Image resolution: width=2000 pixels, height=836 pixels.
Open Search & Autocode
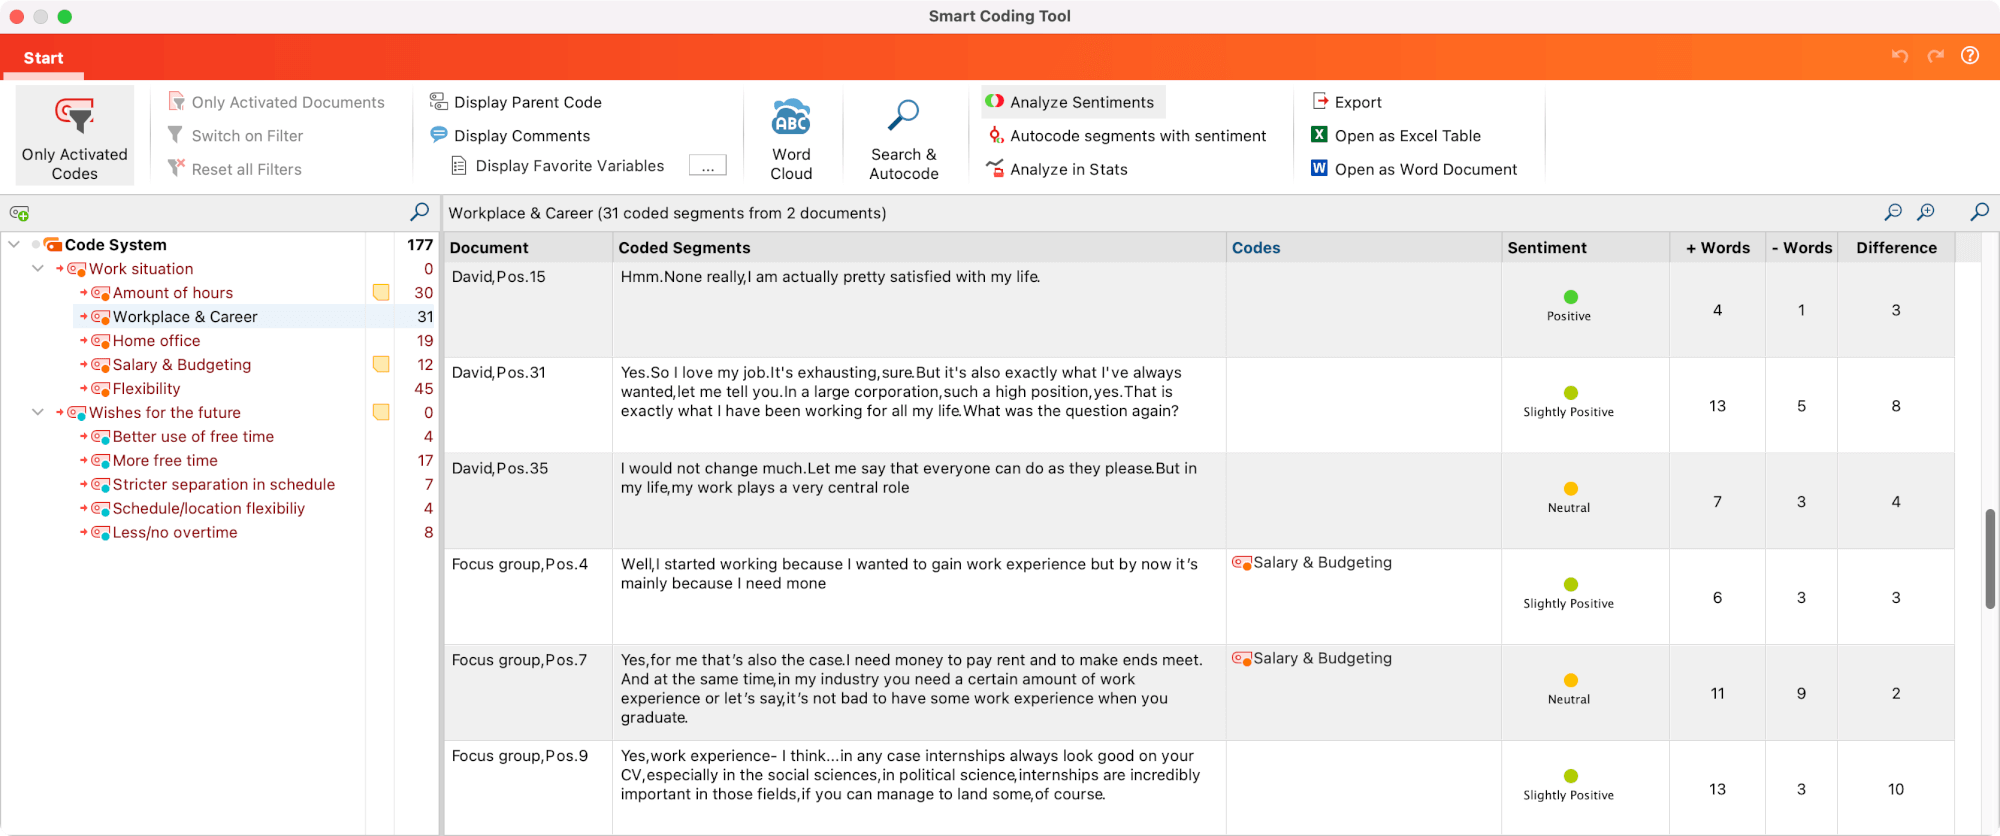point(903,136)
